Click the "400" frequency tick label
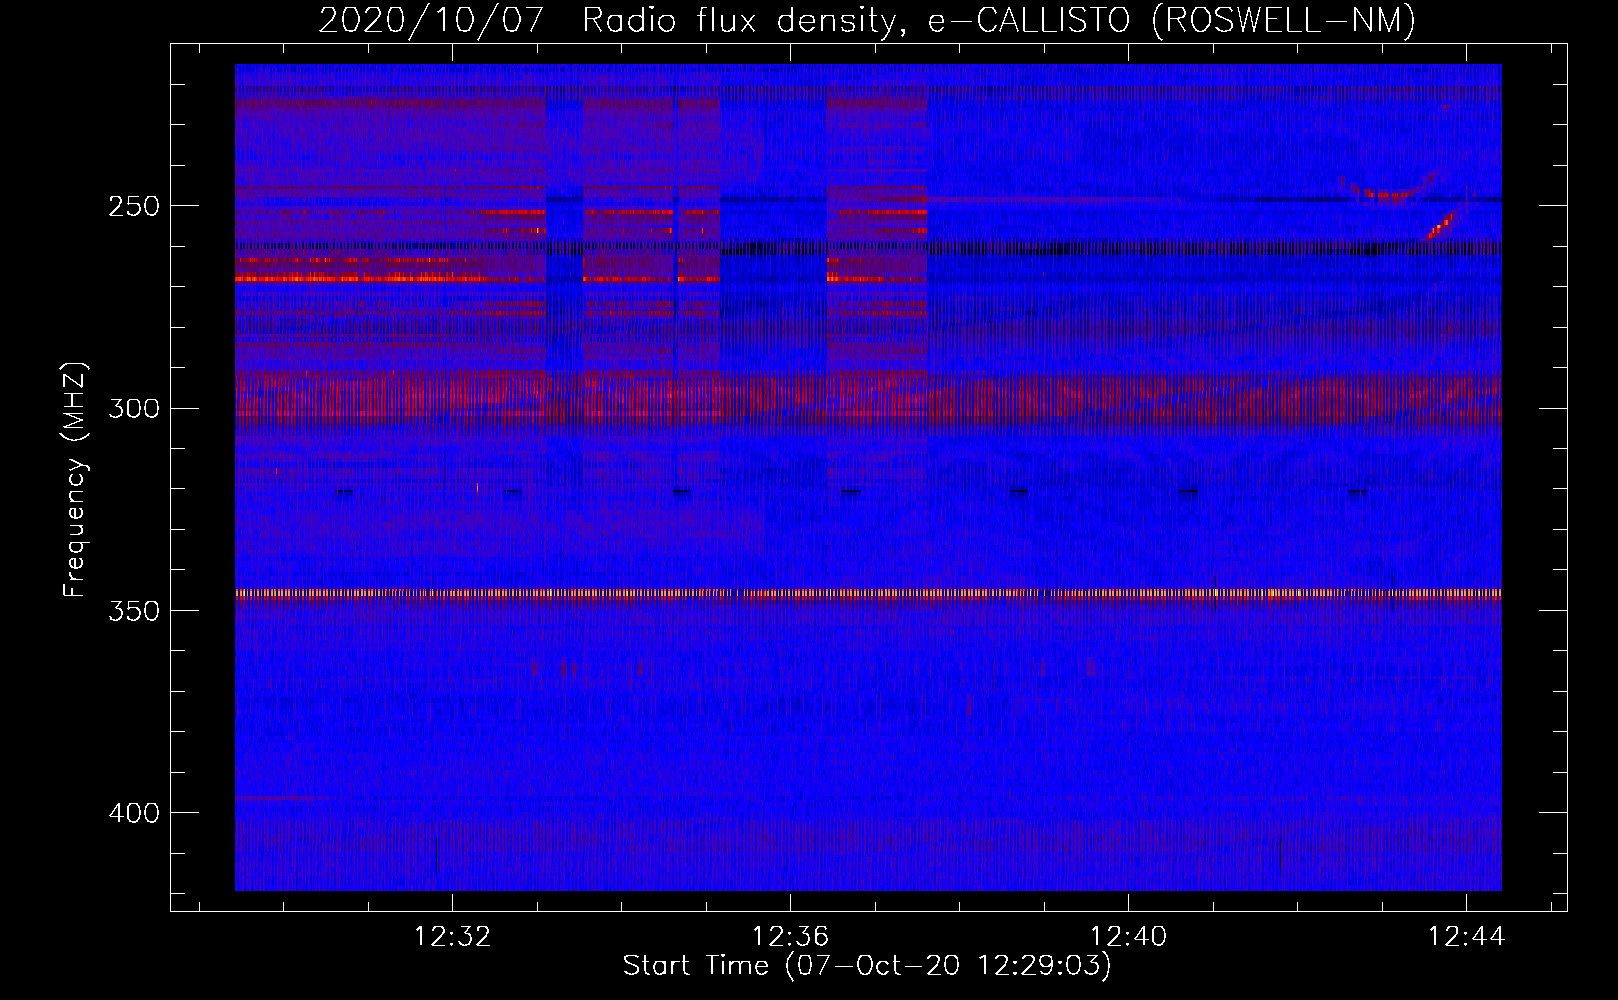This screenshot has width=1618, height=1000. coord(134,813)
